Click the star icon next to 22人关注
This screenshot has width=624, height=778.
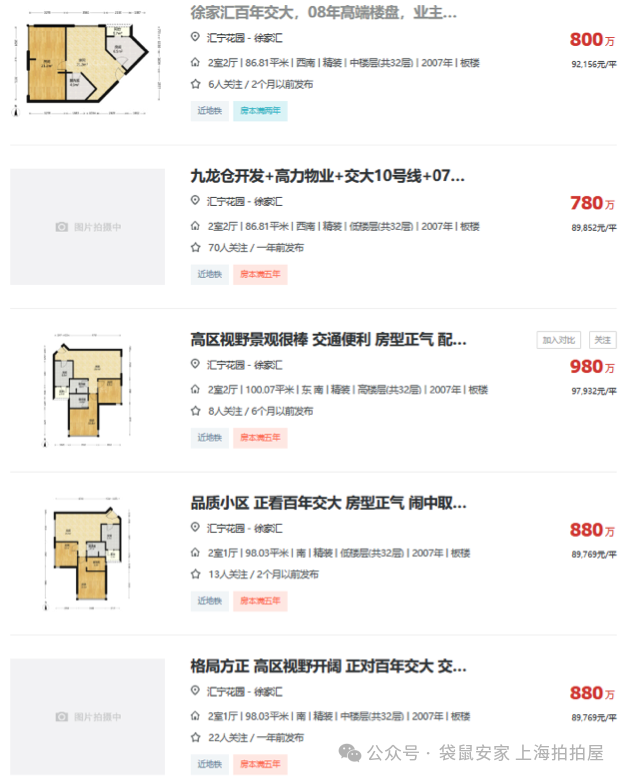tap(195, 737)
